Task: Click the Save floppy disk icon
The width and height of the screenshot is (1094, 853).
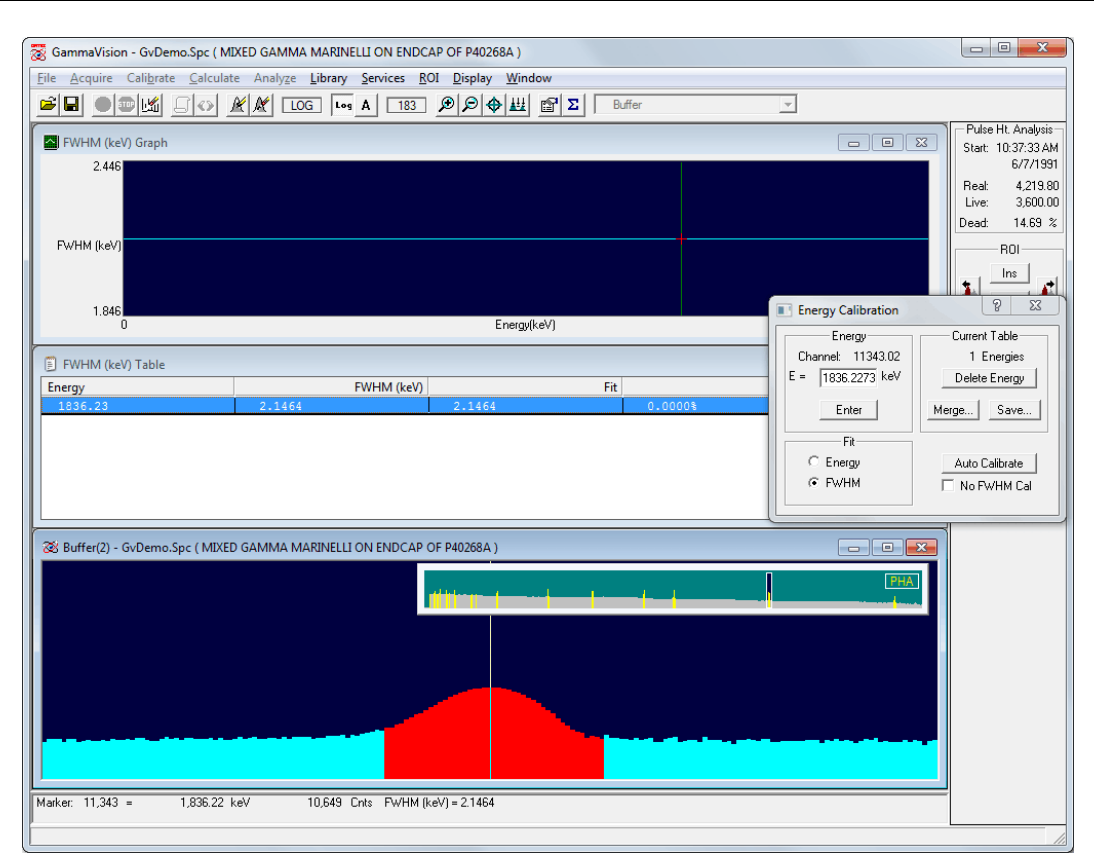Action: (x=71, y=105)
